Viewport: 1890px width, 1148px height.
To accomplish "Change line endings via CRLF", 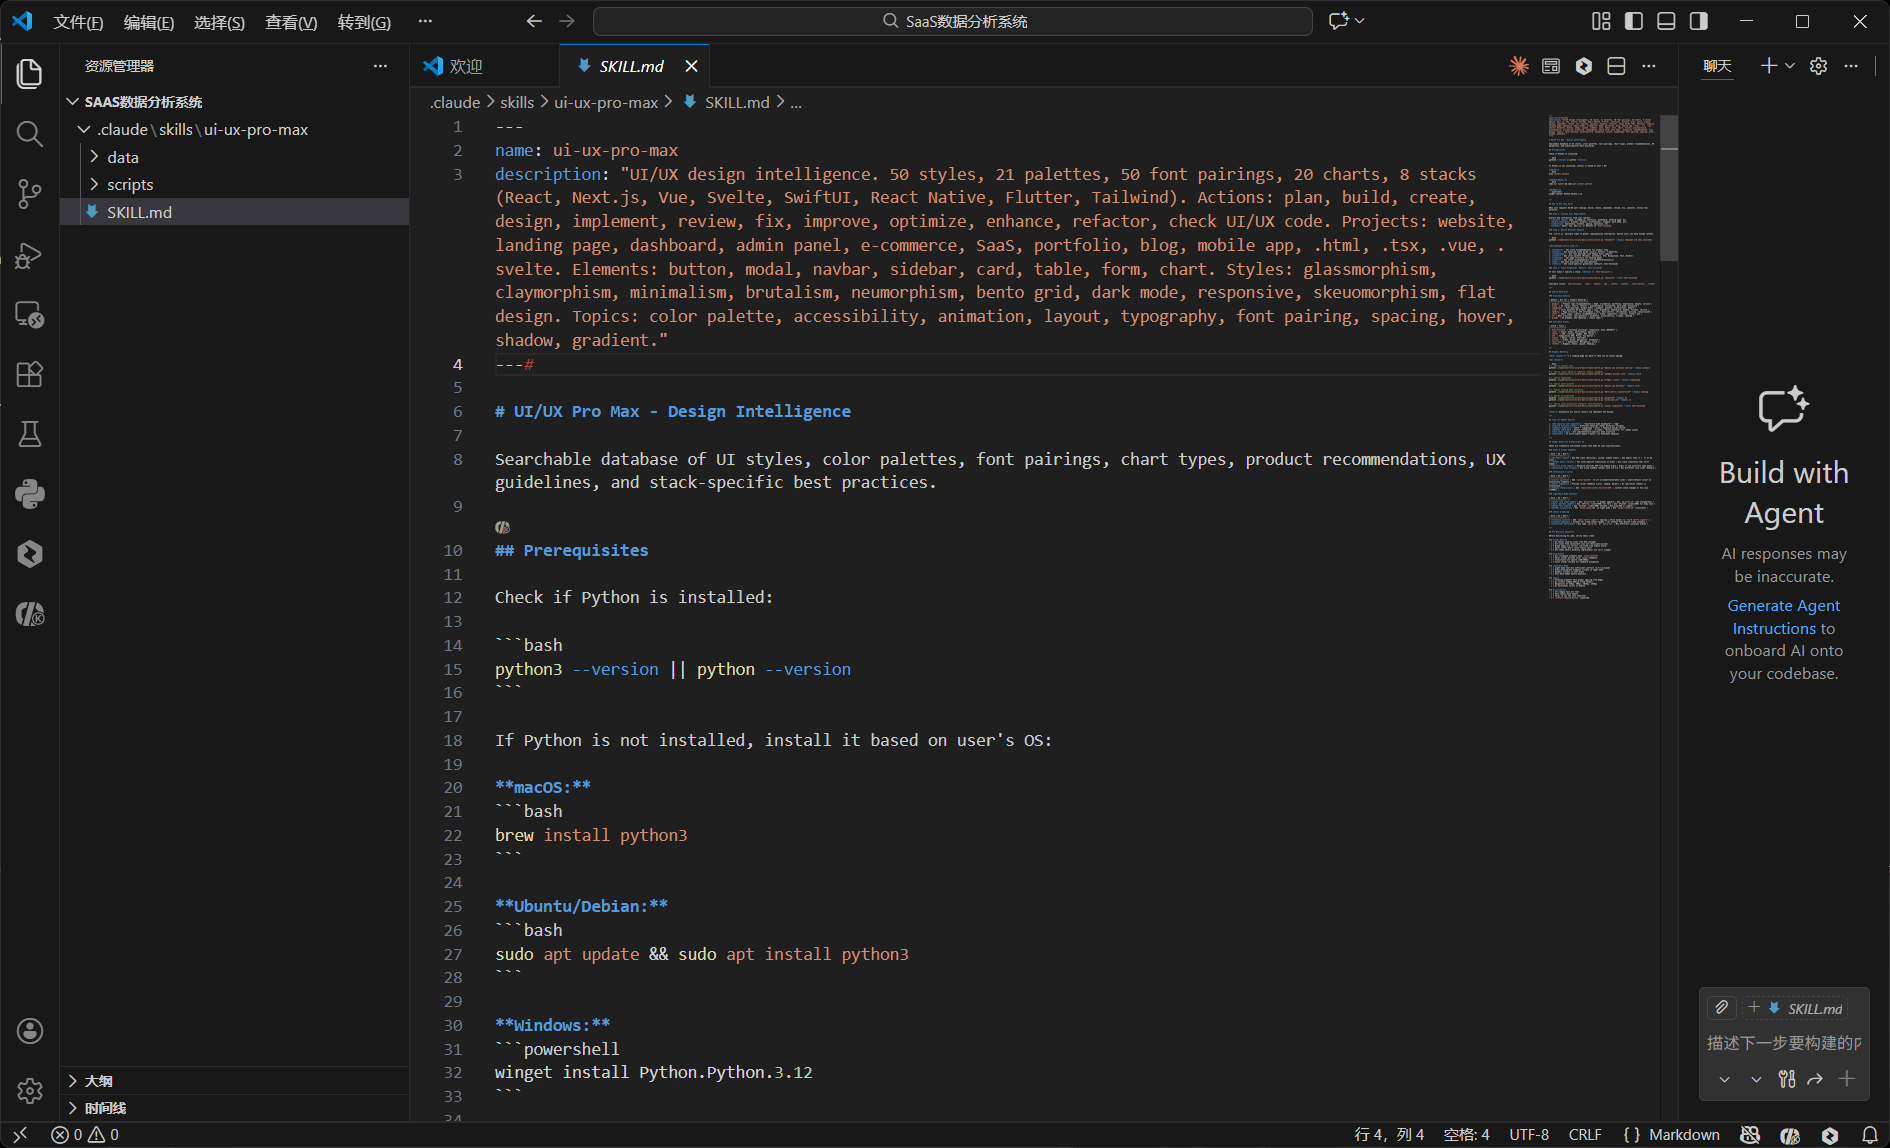I will (x=1585, y=1135).
